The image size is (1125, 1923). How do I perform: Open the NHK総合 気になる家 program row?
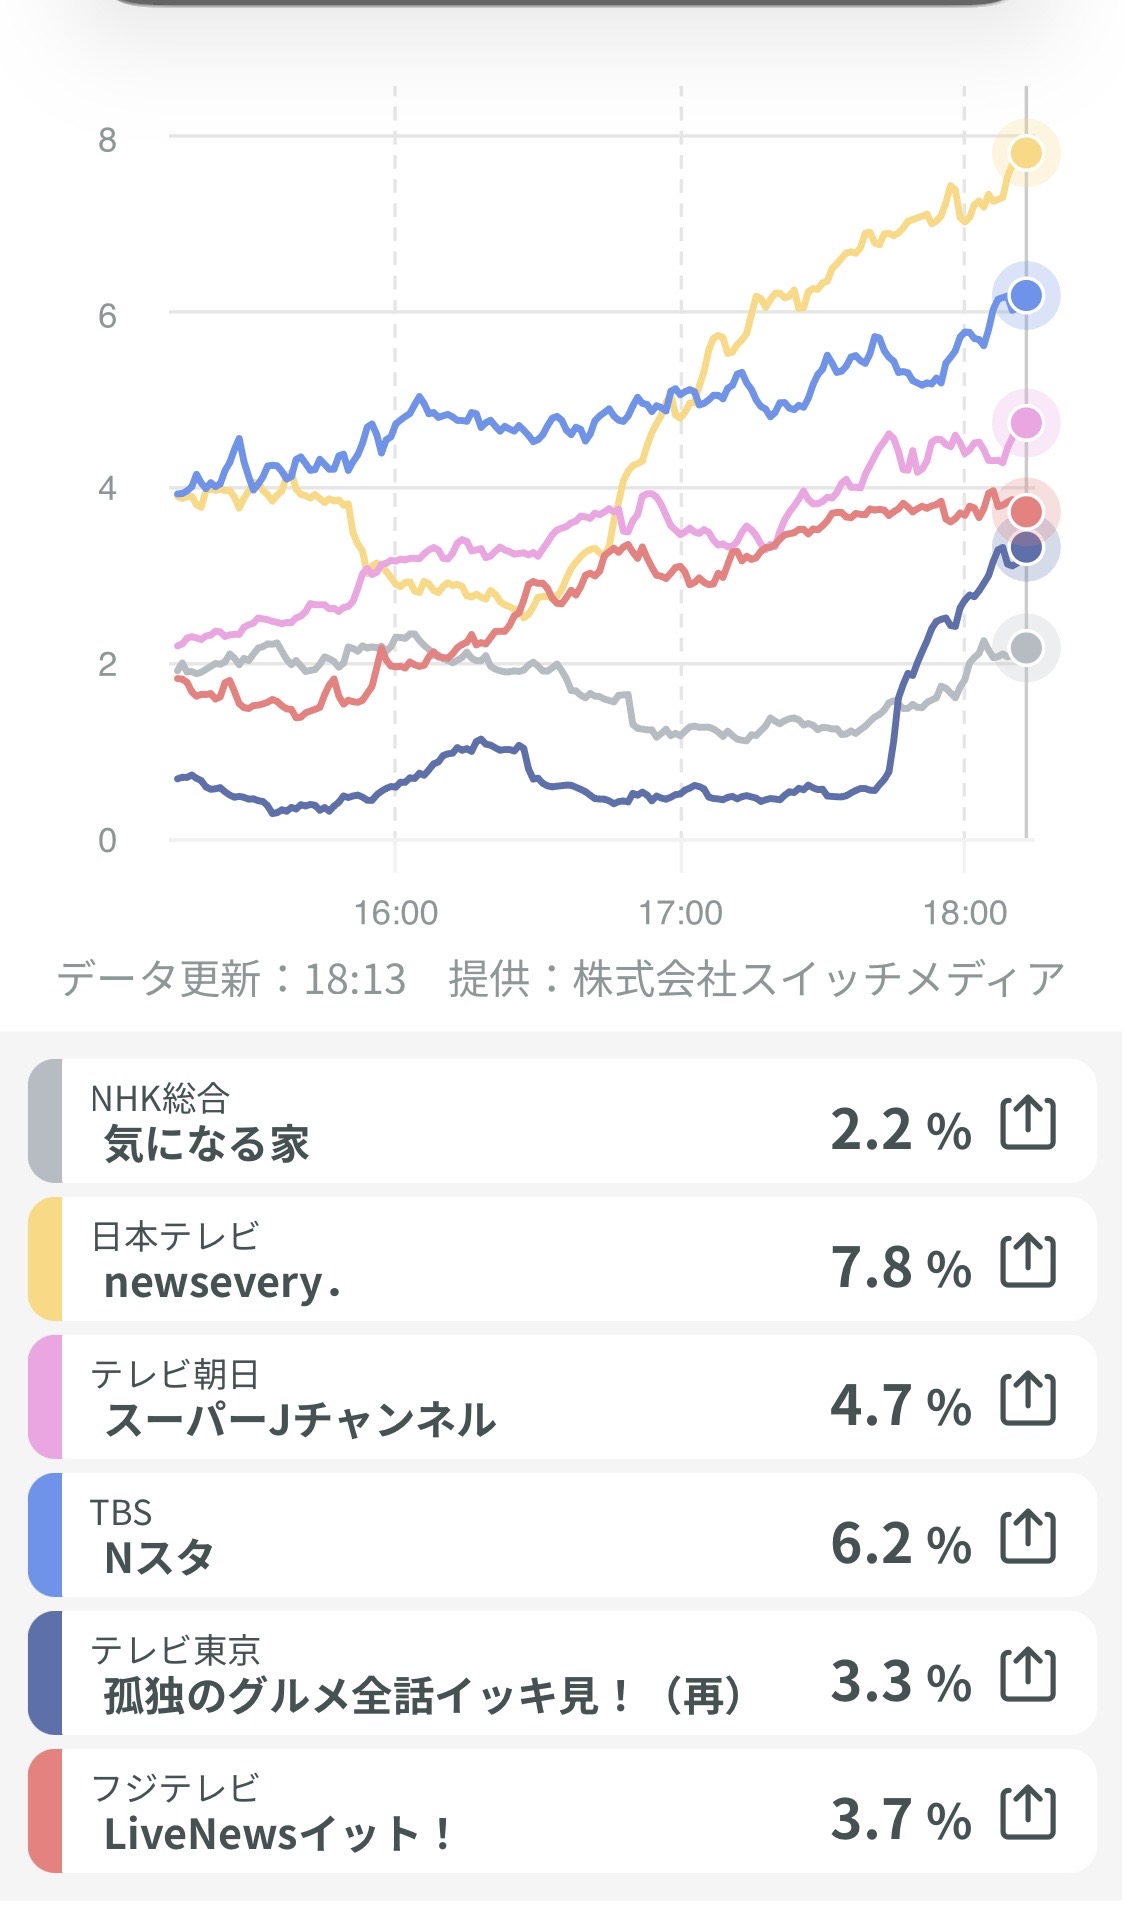tap(450, 1122)
